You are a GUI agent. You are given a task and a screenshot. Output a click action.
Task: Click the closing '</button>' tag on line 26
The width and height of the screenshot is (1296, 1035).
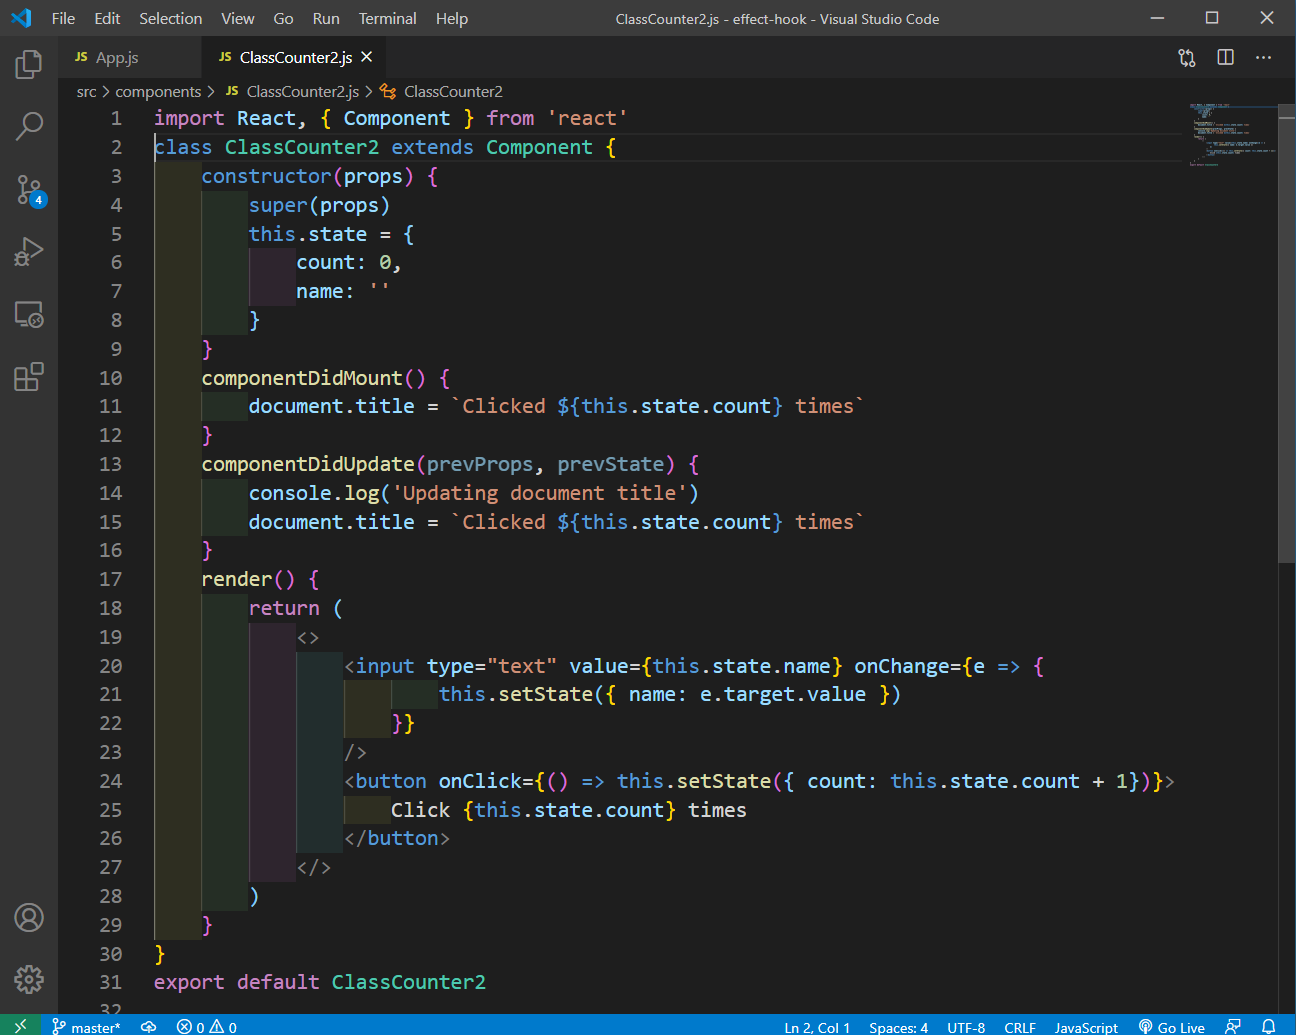(397, 838)
